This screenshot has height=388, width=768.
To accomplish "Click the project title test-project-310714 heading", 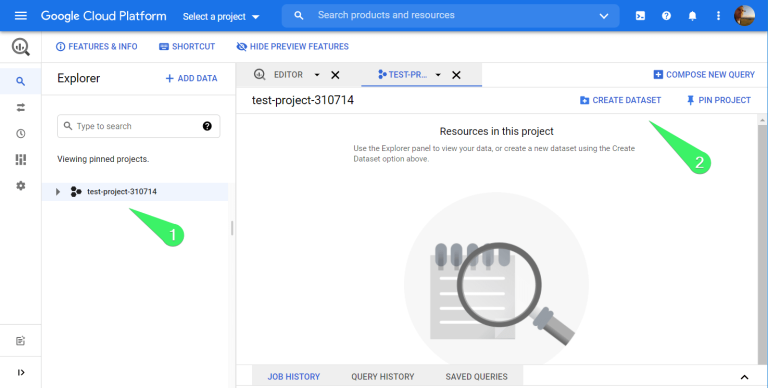I will click(303, 100).
